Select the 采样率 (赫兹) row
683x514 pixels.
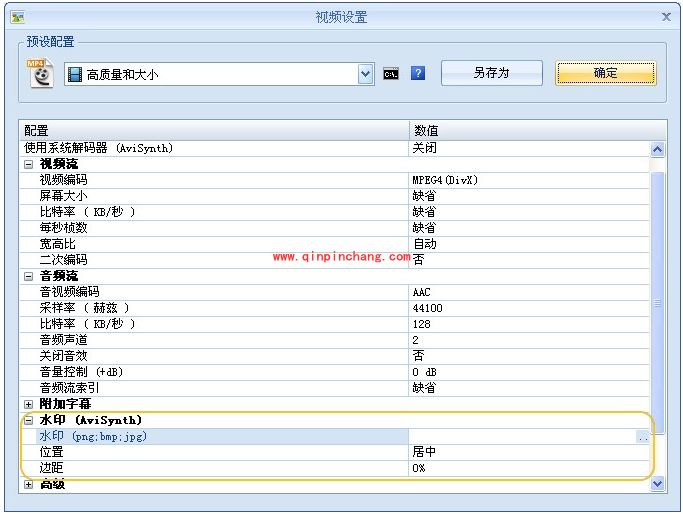pyautogui.click(x=335, y=308)
